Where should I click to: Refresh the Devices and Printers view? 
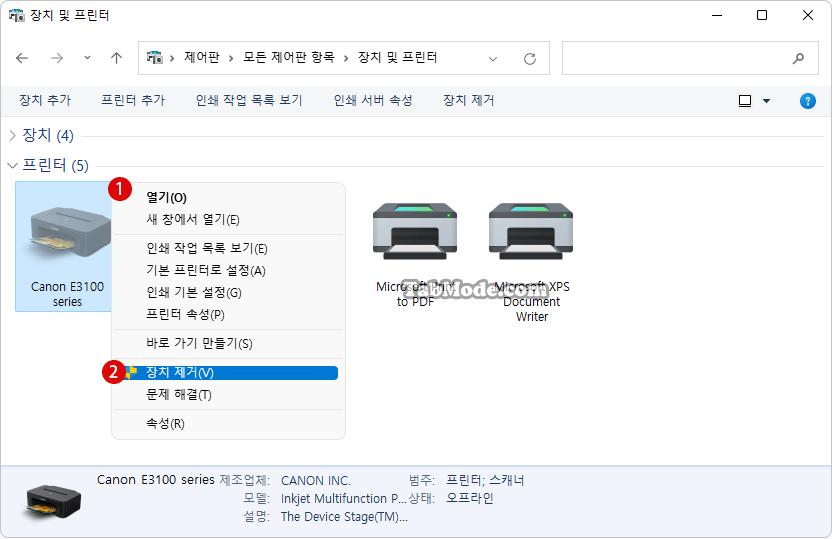click(x=530, y=58)
